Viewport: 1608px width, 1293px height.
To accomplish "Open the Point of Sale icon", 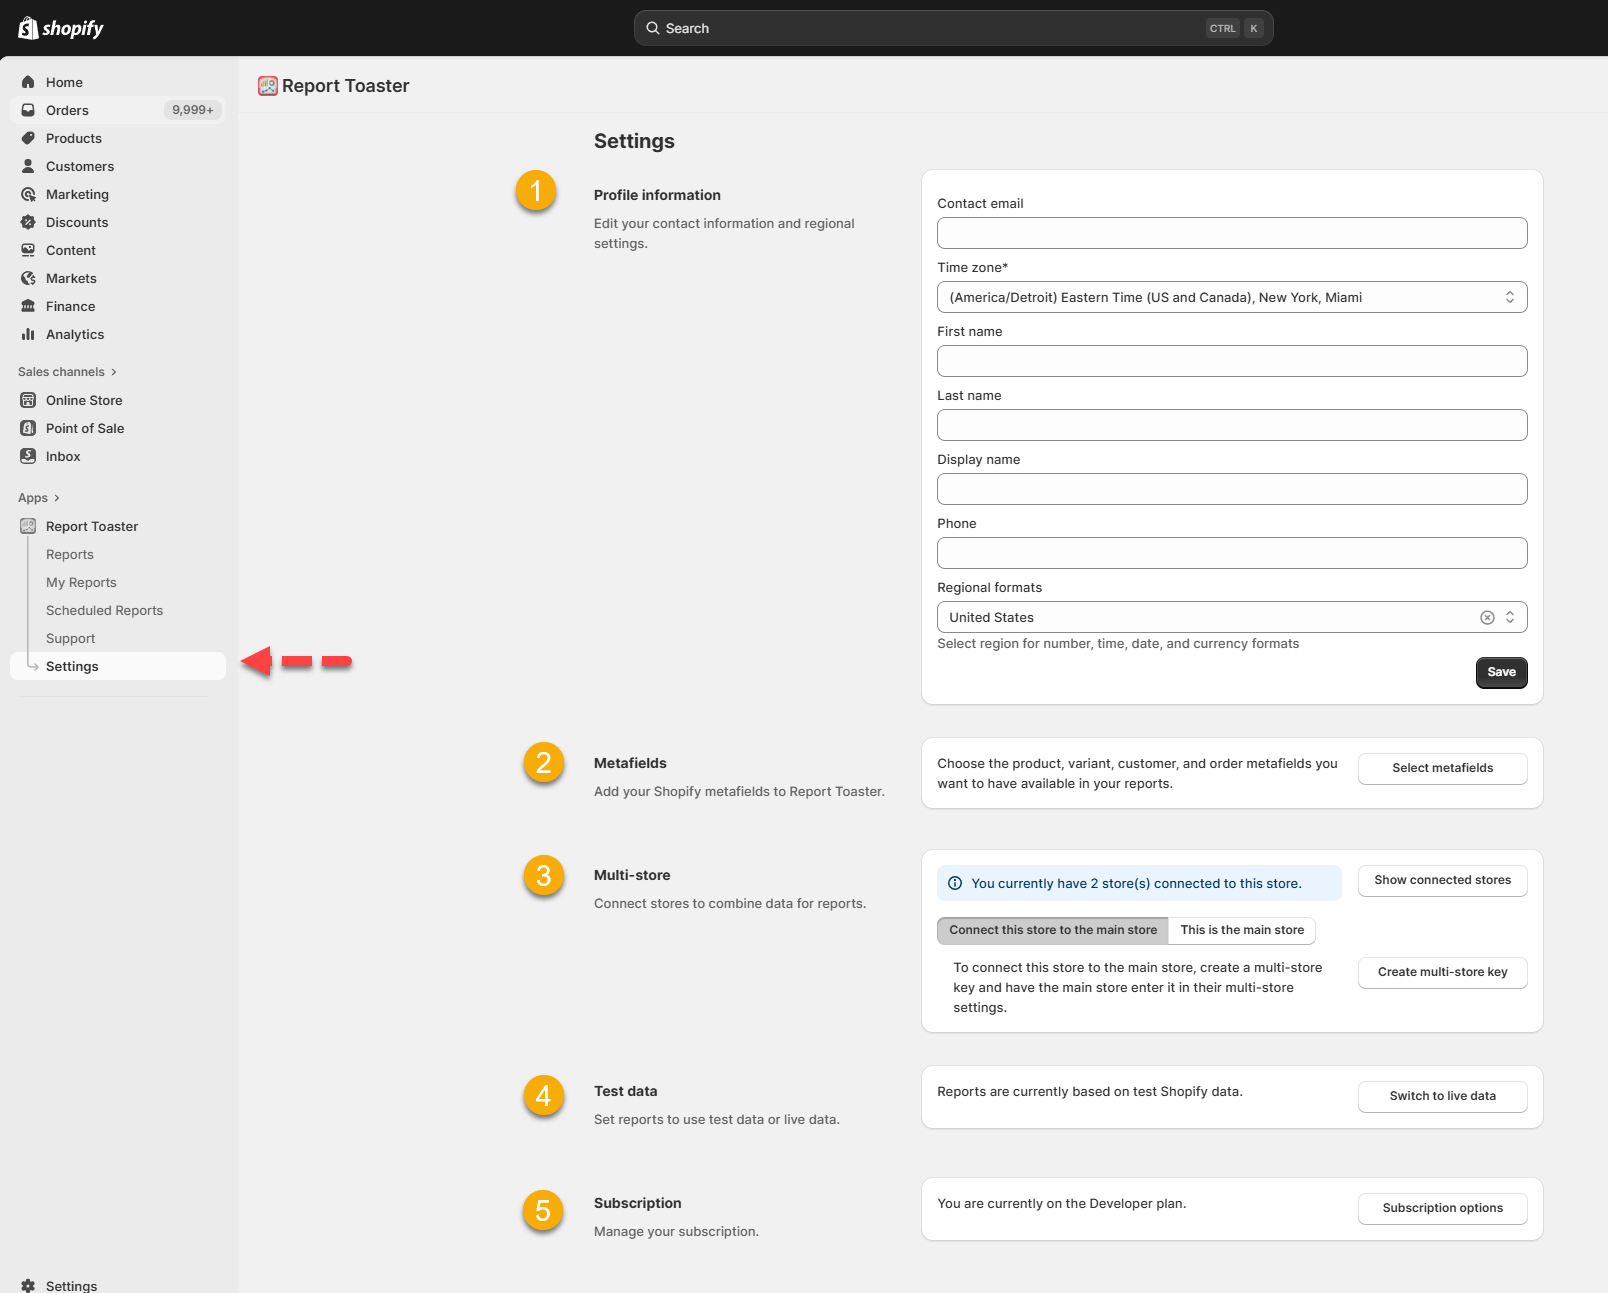I will (28, 428).
